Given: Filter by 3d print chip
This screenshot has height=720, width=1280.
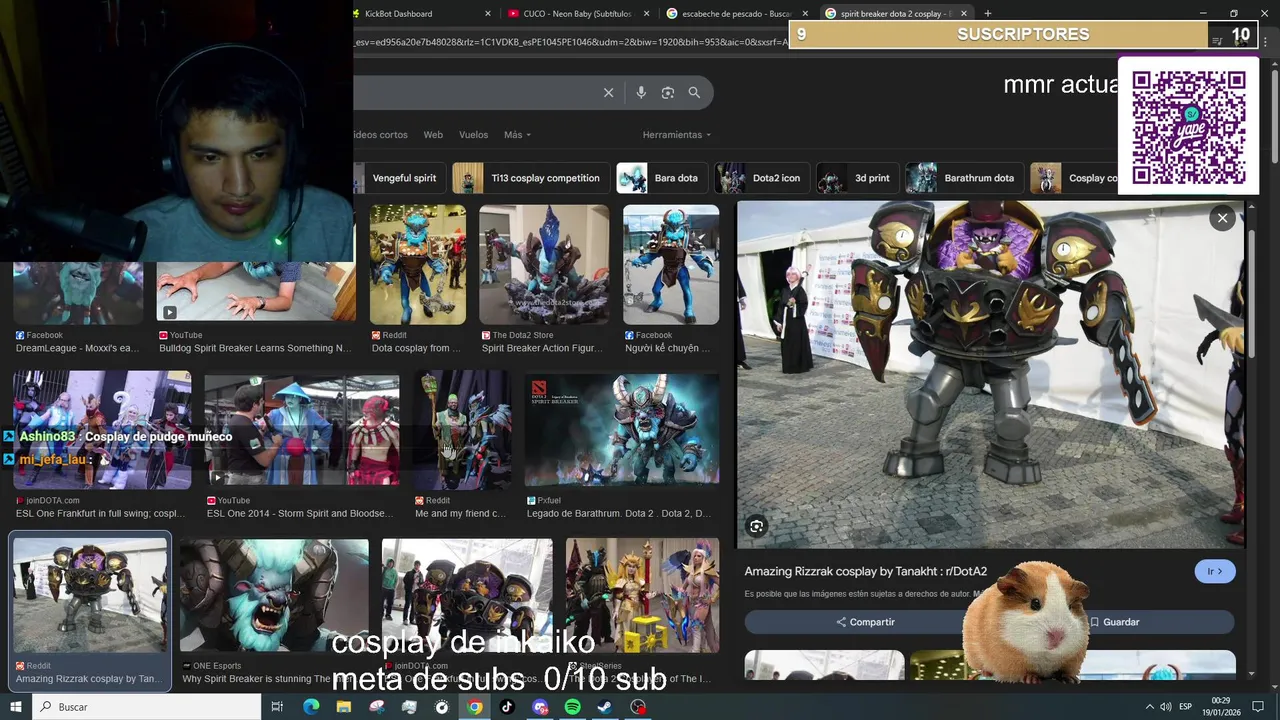Looking at the screenshot, I should 857,178.
